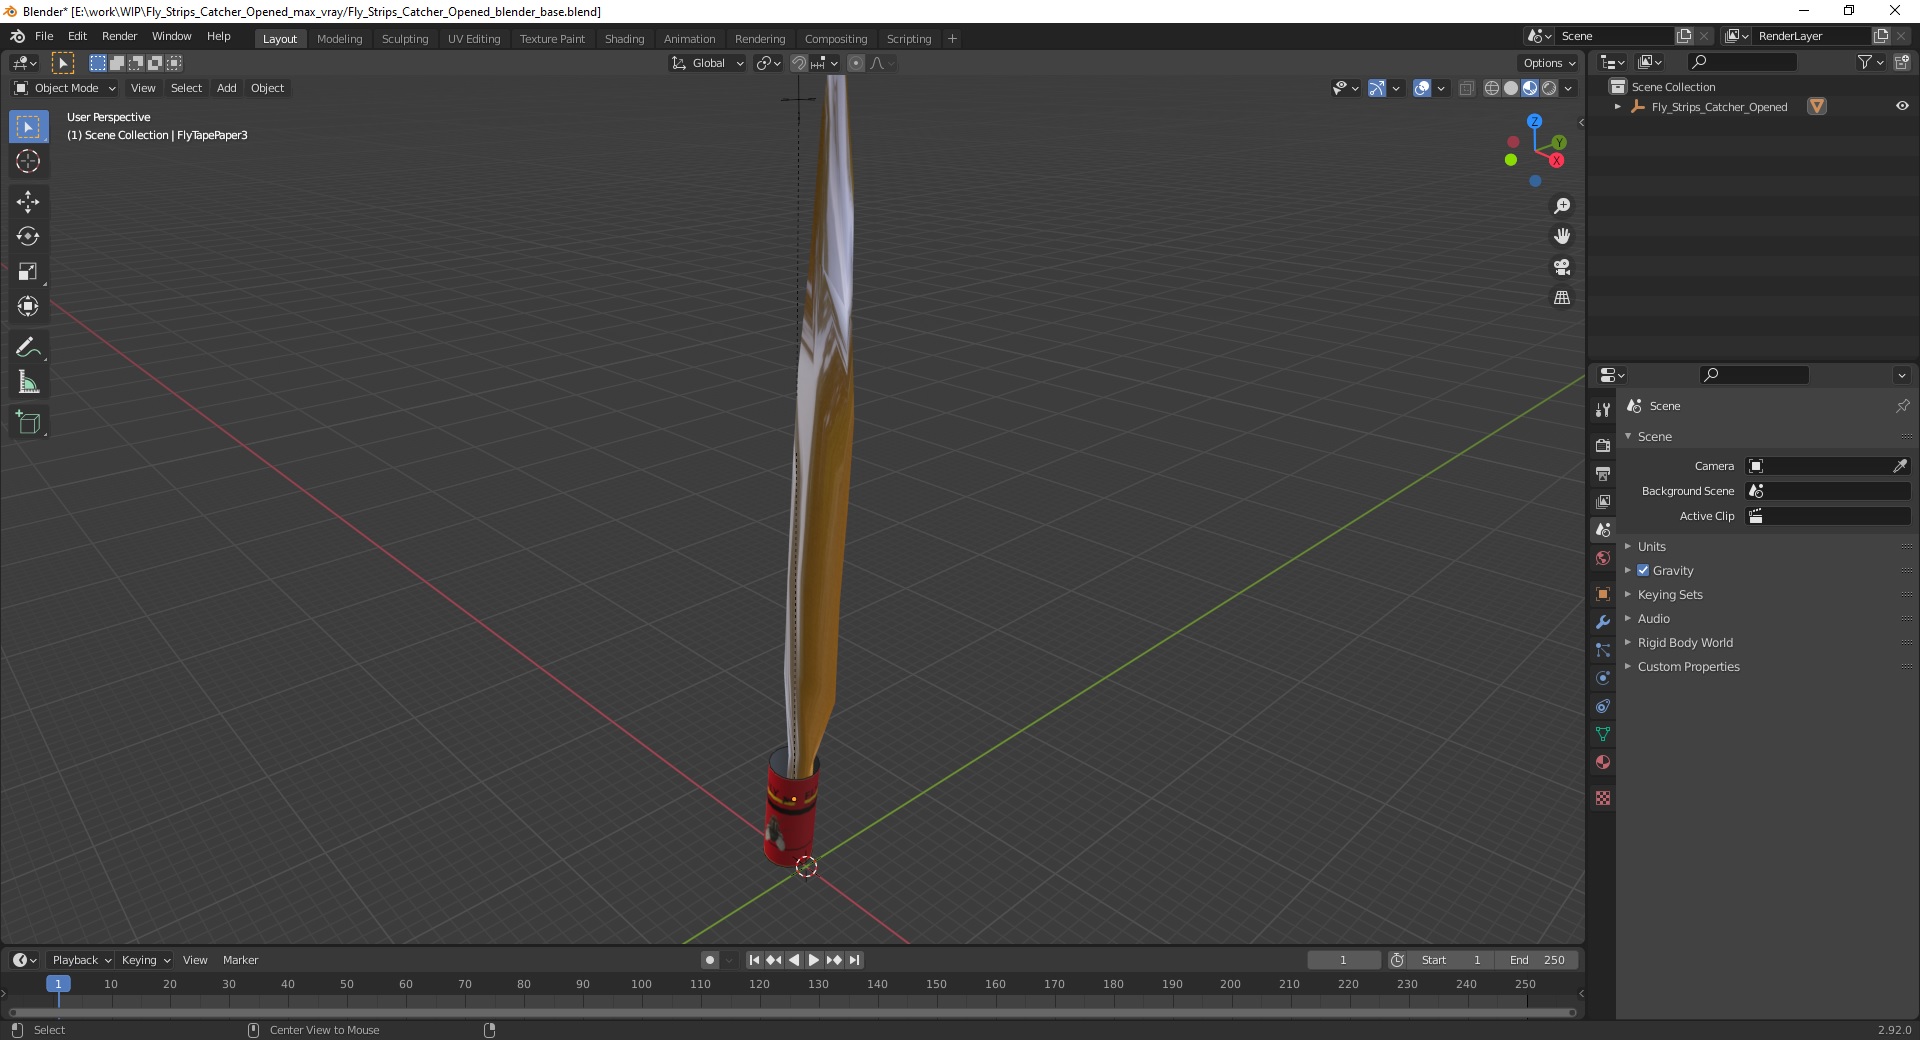The image size is (1920, 1040).
Task: Toggle viewport overlays button
Action: (x=1422, y=88)
